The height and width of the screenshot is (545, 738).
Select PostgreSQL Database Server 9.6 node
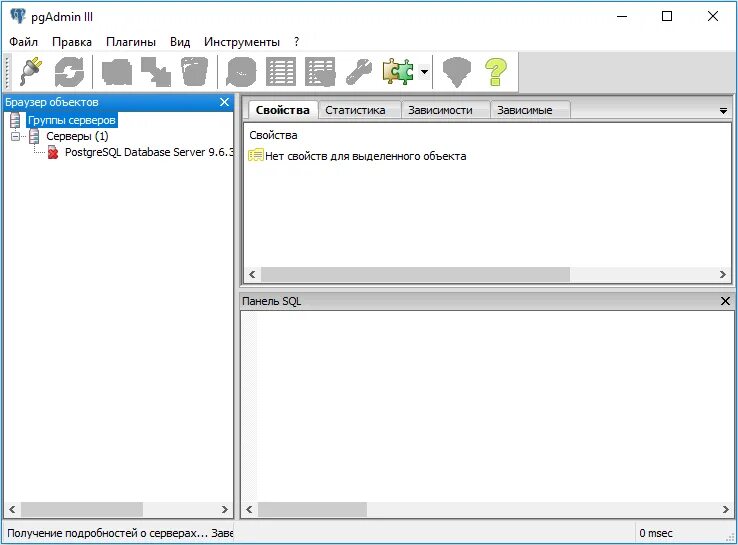point(149,152)
